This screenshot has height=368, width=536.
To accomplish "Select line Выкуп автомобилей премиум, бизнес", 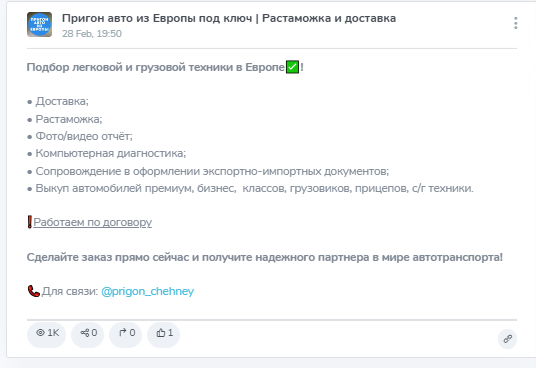I will (x=250, y=188).
